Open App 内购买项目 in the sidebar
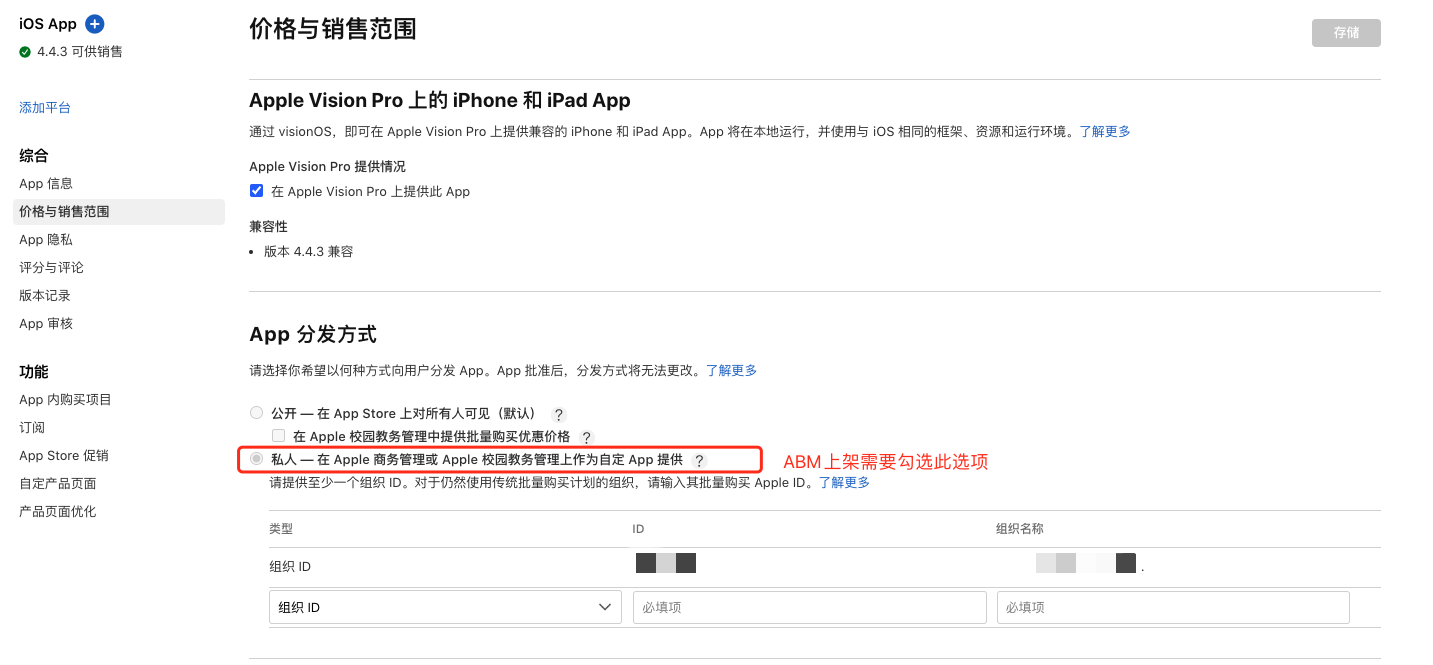 click(x=65, y=400)
